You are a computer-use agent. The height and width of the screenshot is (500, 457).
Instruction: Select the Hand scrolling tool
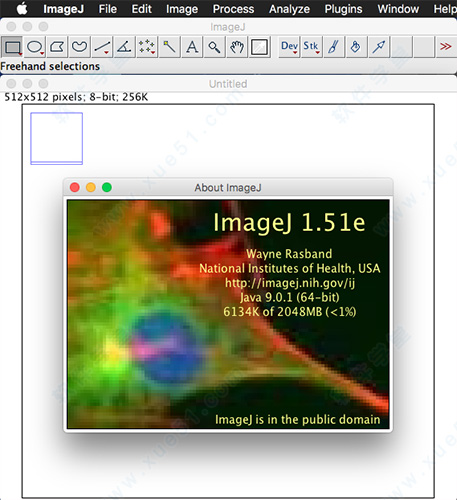237,47
